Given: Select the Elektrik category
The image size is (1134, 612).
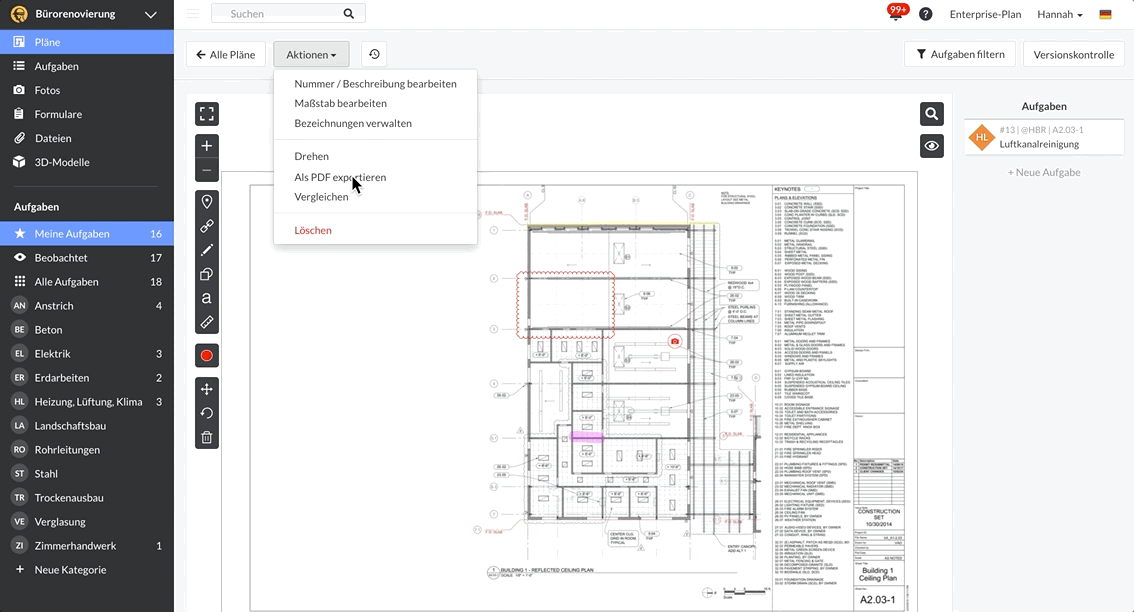Looking at the screenshot, I should click(87, 353).
